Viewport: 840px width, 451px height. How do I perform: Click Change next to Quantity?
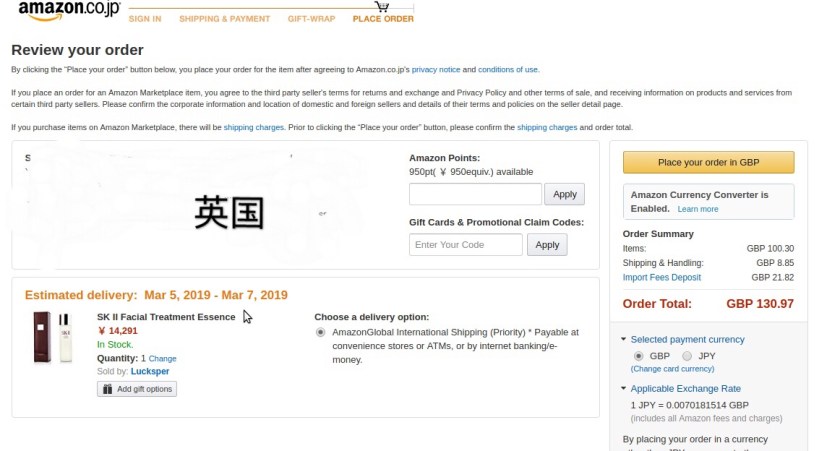tap(163, 358)
